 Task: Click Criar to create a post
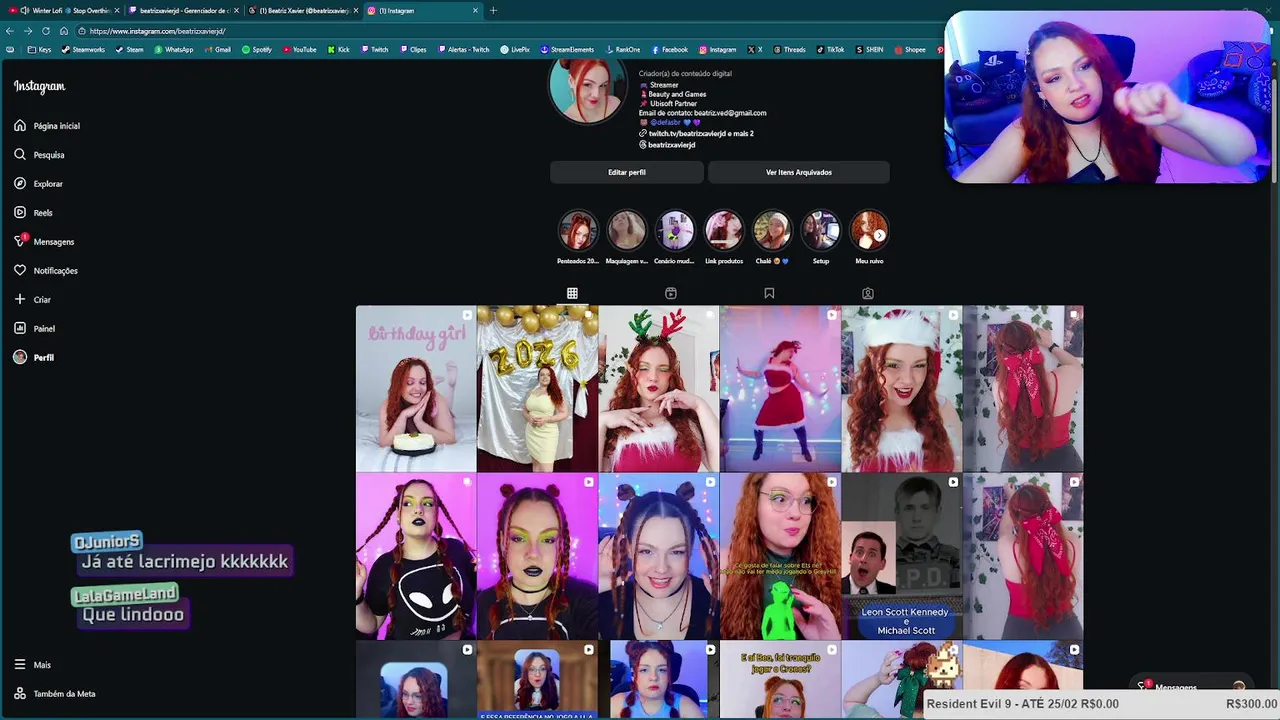[x=32, y=300]
